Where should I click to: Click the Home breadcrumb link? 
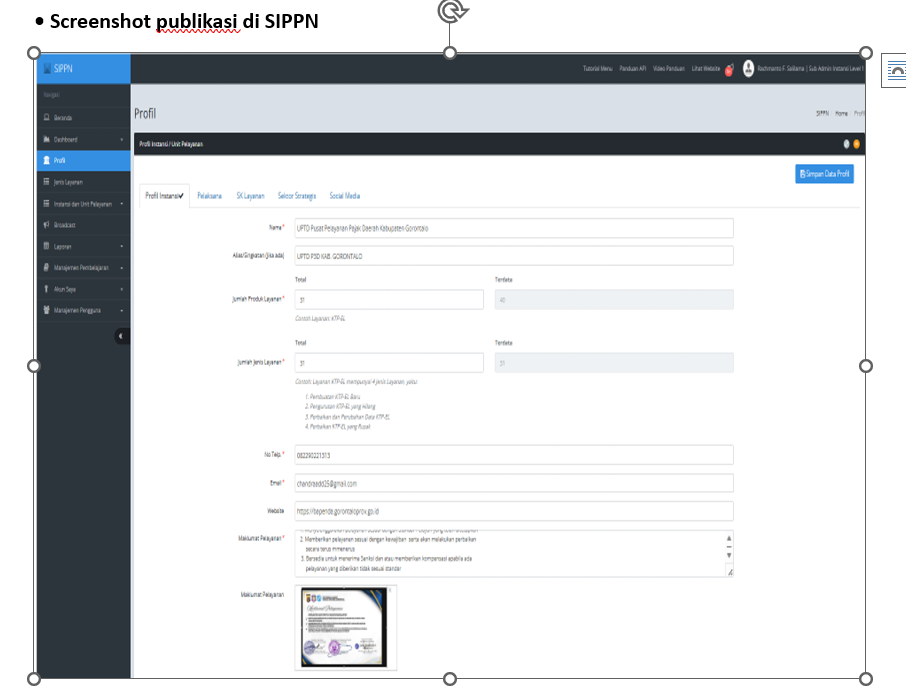click(841, 113)
